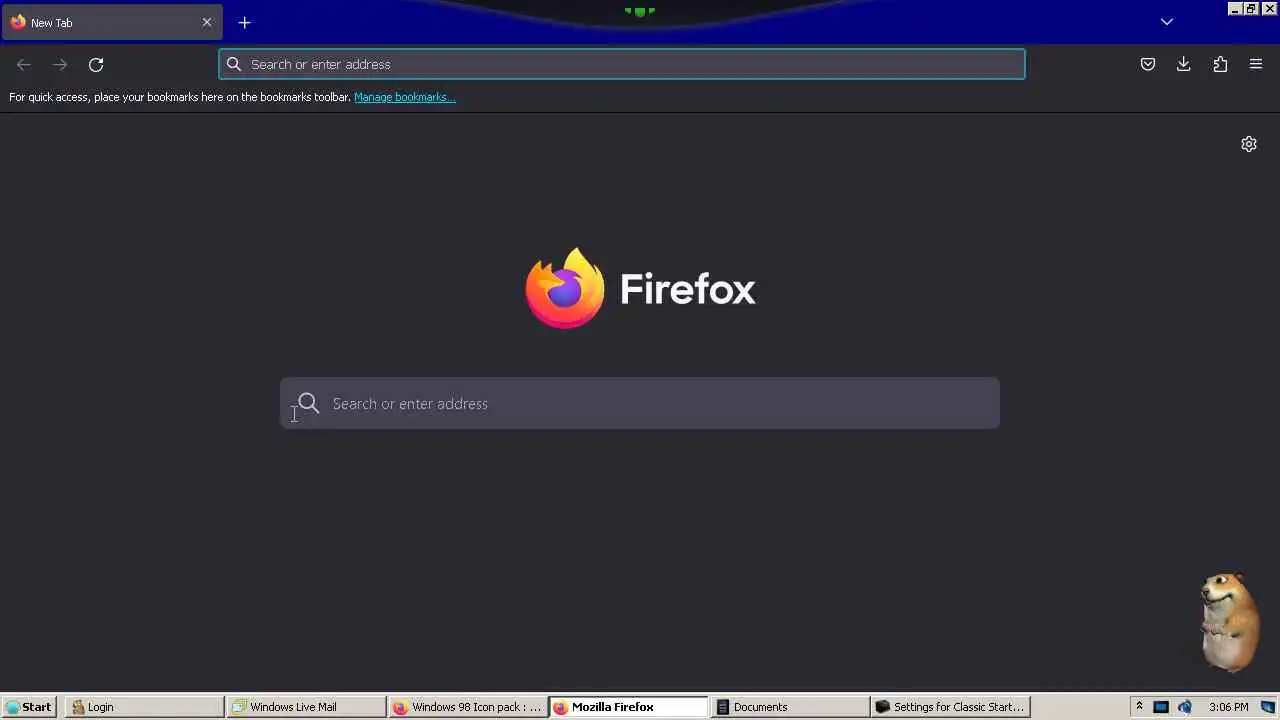1280x720 pixels.
Task: Open Settings for Classic Start taskbar window
Action: 950,707
